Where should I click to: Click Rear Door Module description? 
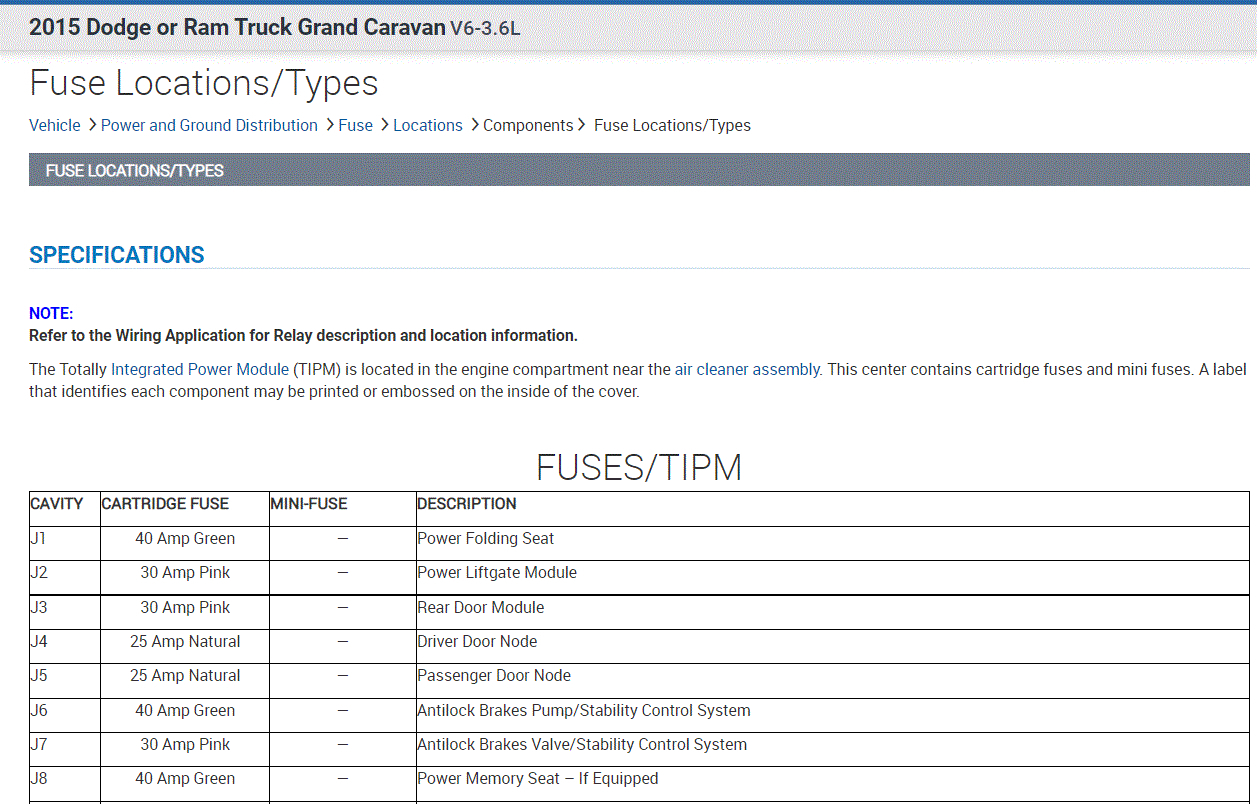click(481, 608)
